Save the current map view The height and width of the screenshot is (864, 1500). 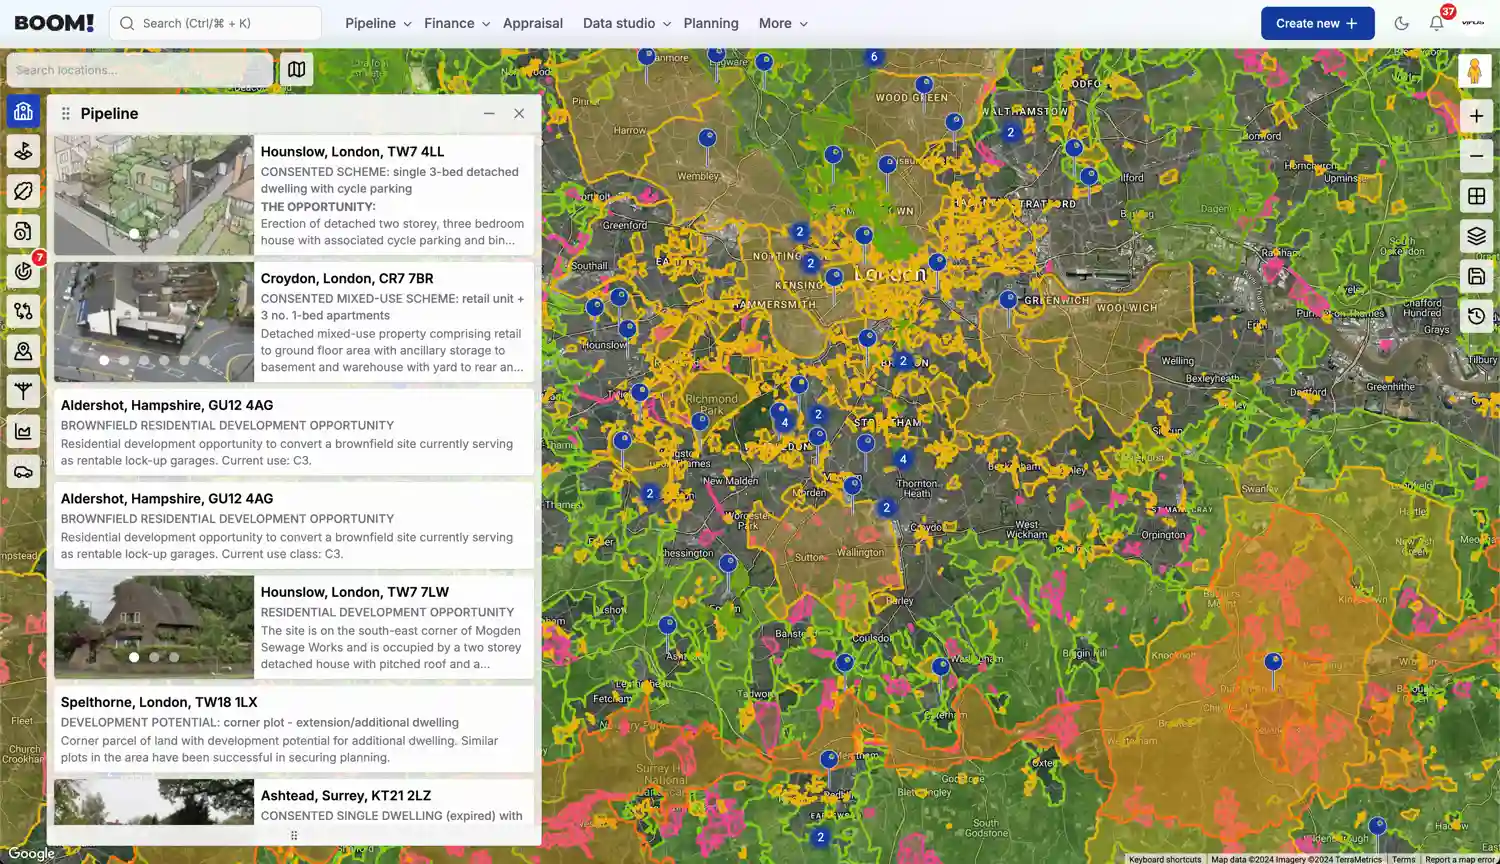[x=1476, y=276]
